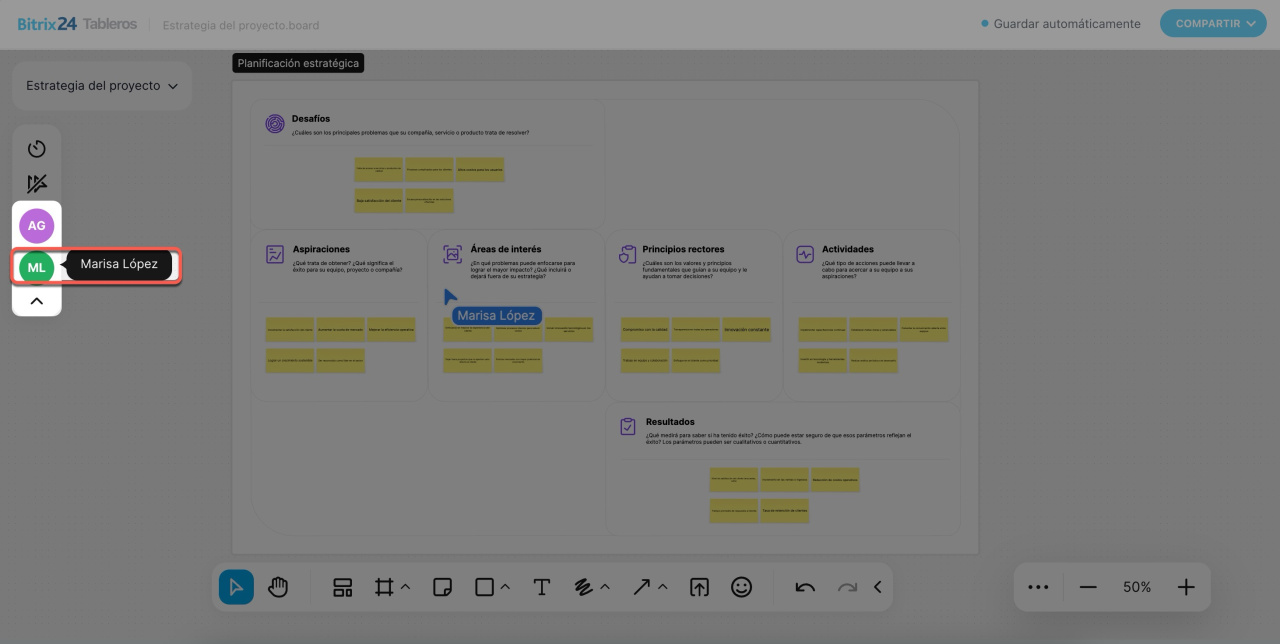The height and width of the screenshot is (644, 1280).
Task: Choose the text tool
Action: (541, 587)
